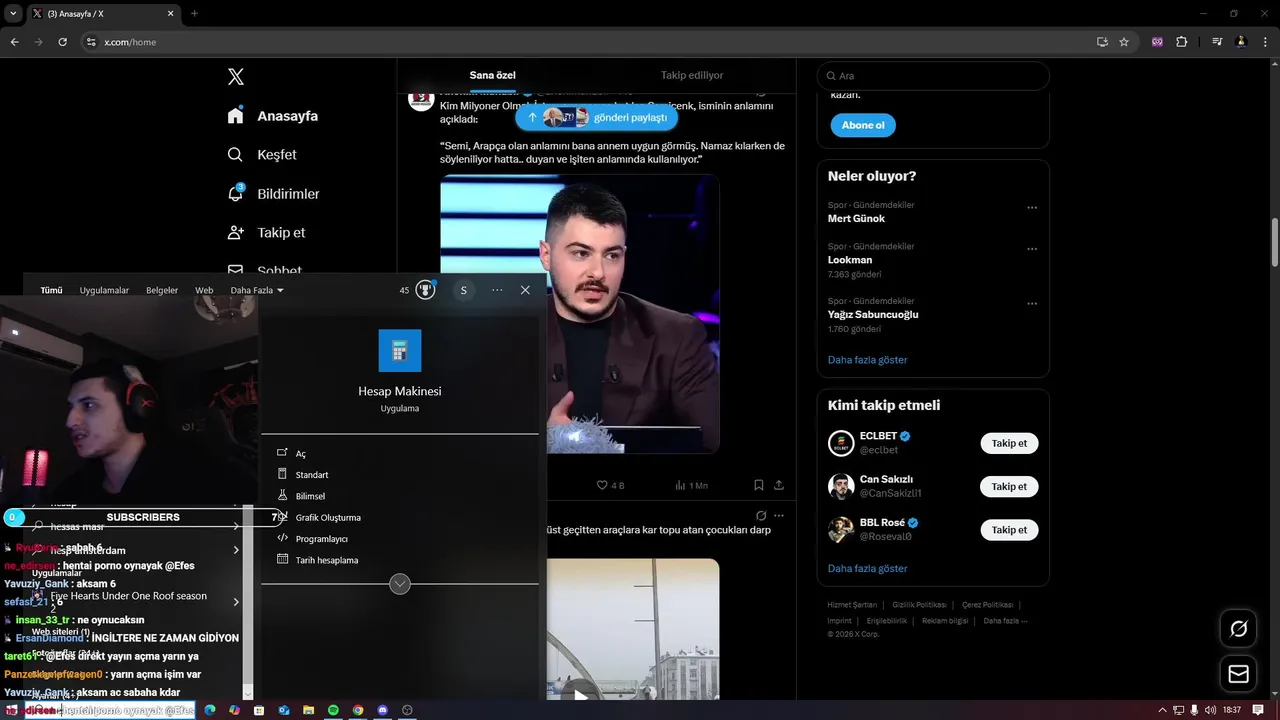1280x720 pixels.
Task: Select Tümü filter in Windows search
Action: pyautogui.click(x=51, y=290)
